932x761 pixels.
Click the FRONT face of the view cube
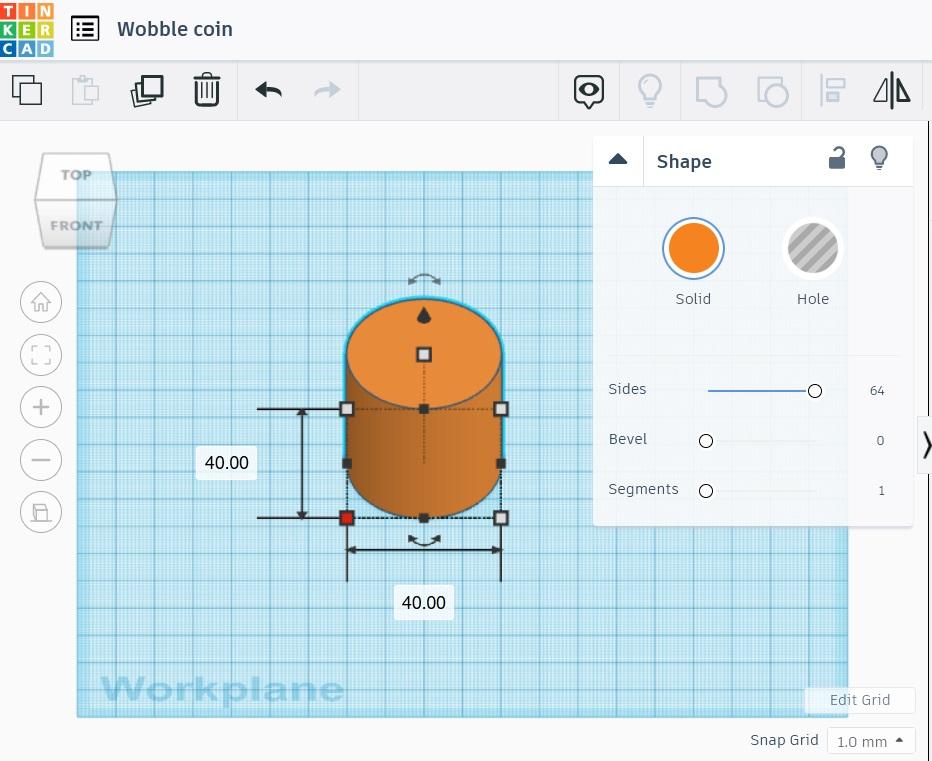click(76, 225)
